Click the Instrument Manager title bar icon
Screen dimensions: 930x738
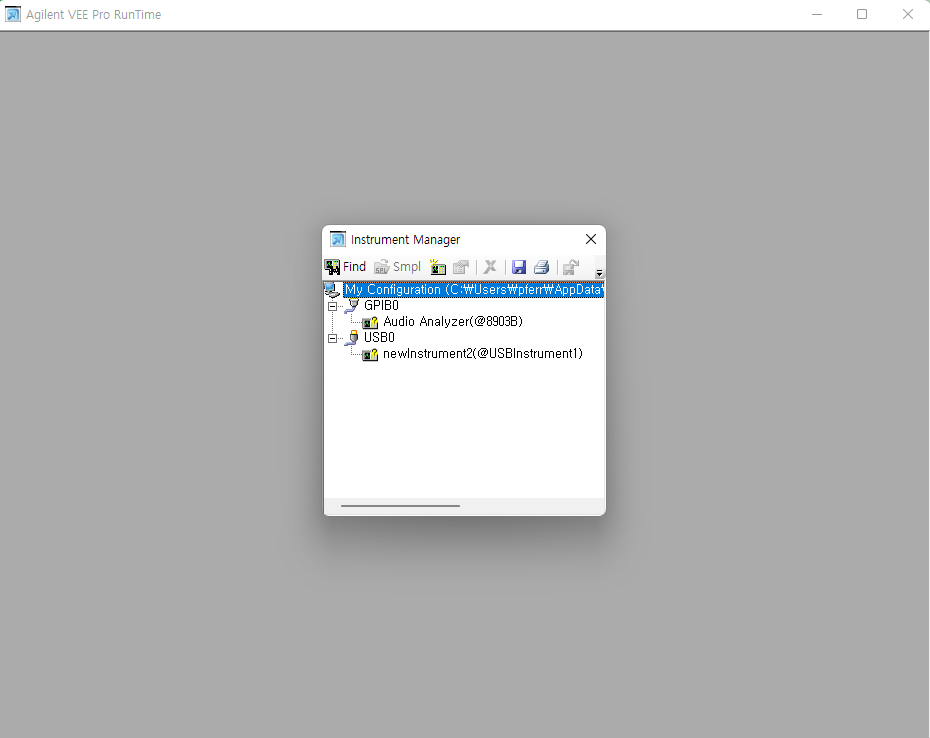point(338,240)
